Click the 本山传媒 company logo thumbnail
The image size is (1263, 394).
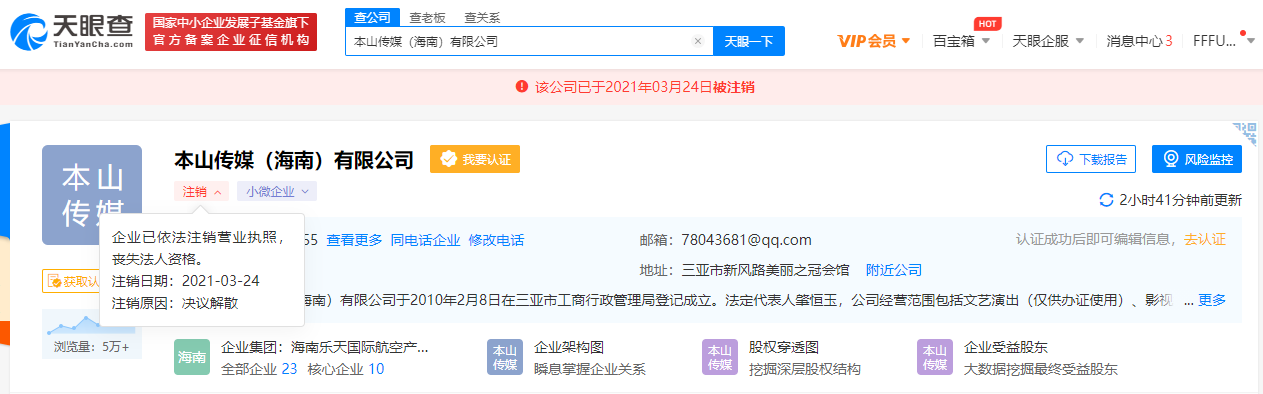92,195
